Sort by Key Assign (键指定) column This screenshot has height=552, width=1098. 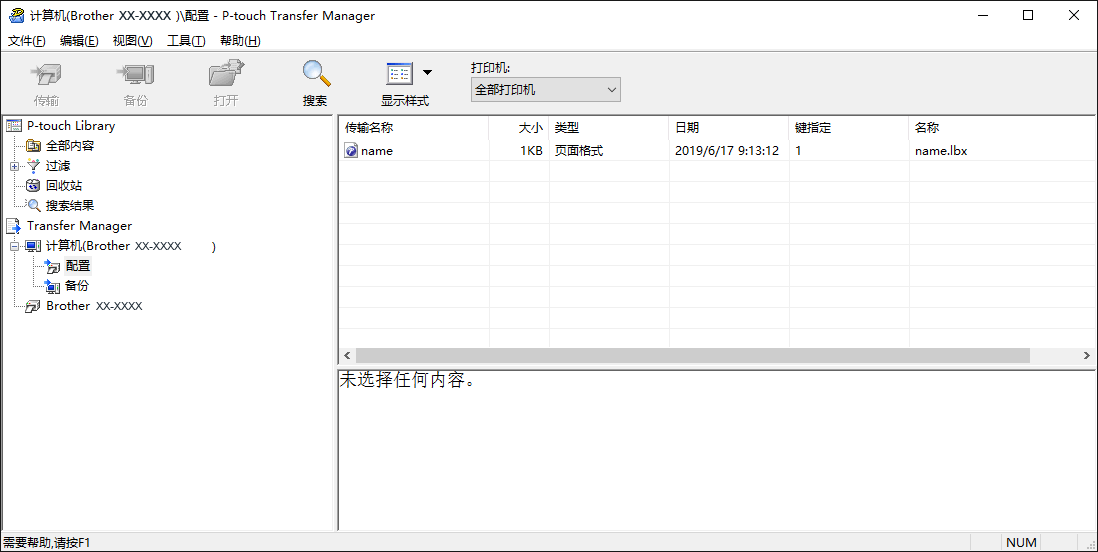[849, 127]
